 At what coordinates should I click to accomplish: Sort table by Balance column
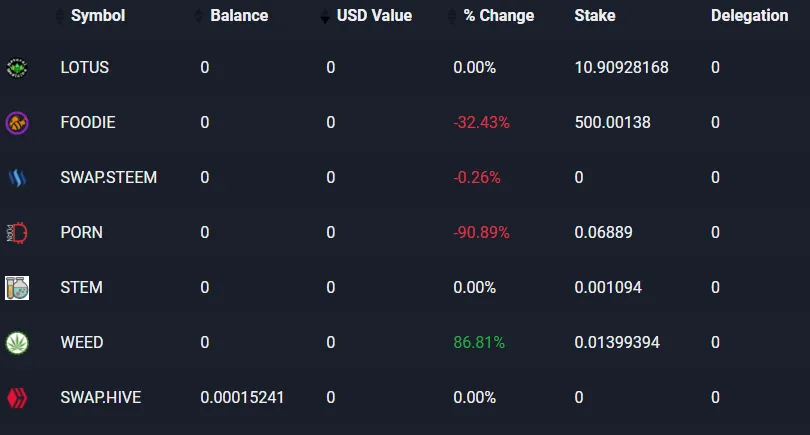click(x=239, y=15)
